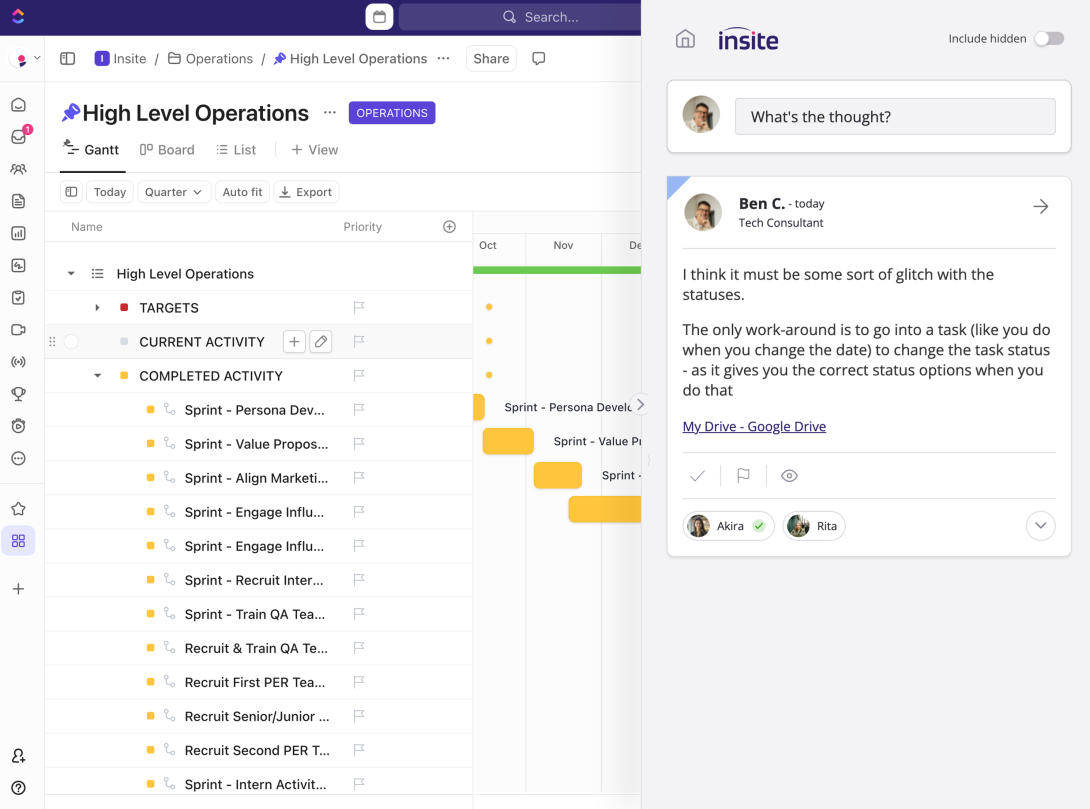Select the team members icon in the sidebar

20,168
